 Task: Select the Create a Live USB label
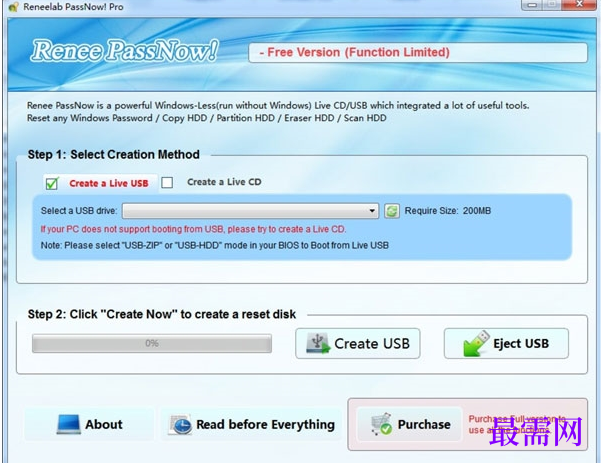click(109, 184)
